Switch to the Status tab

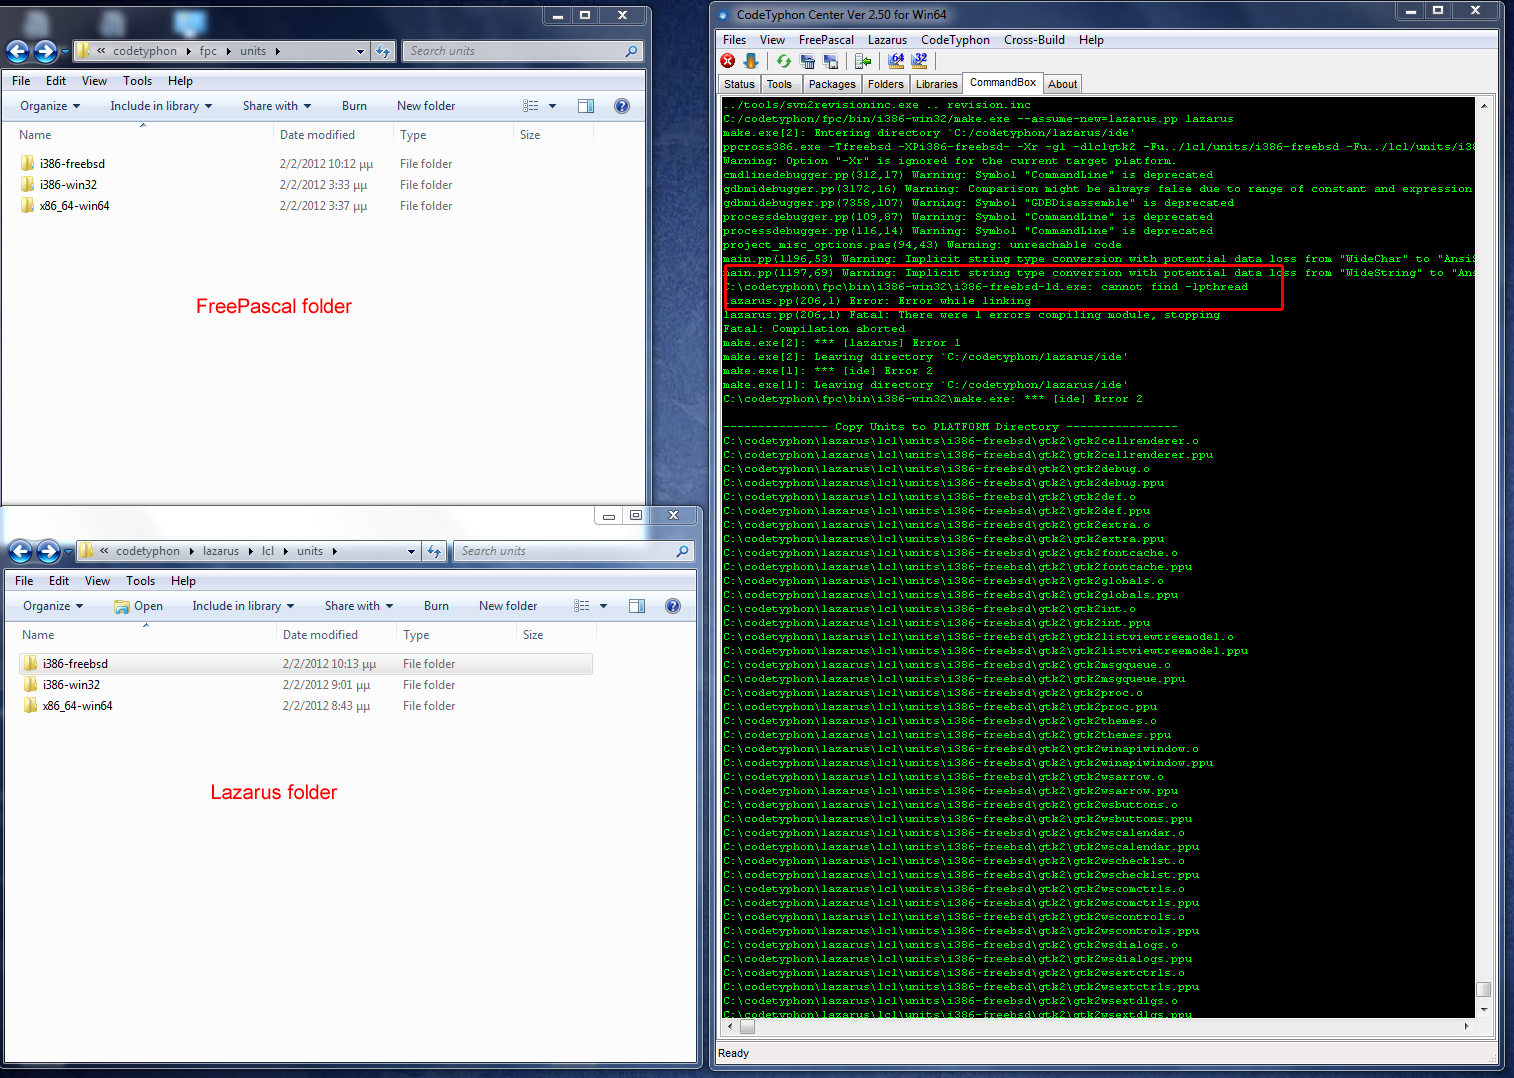[739, 85]
